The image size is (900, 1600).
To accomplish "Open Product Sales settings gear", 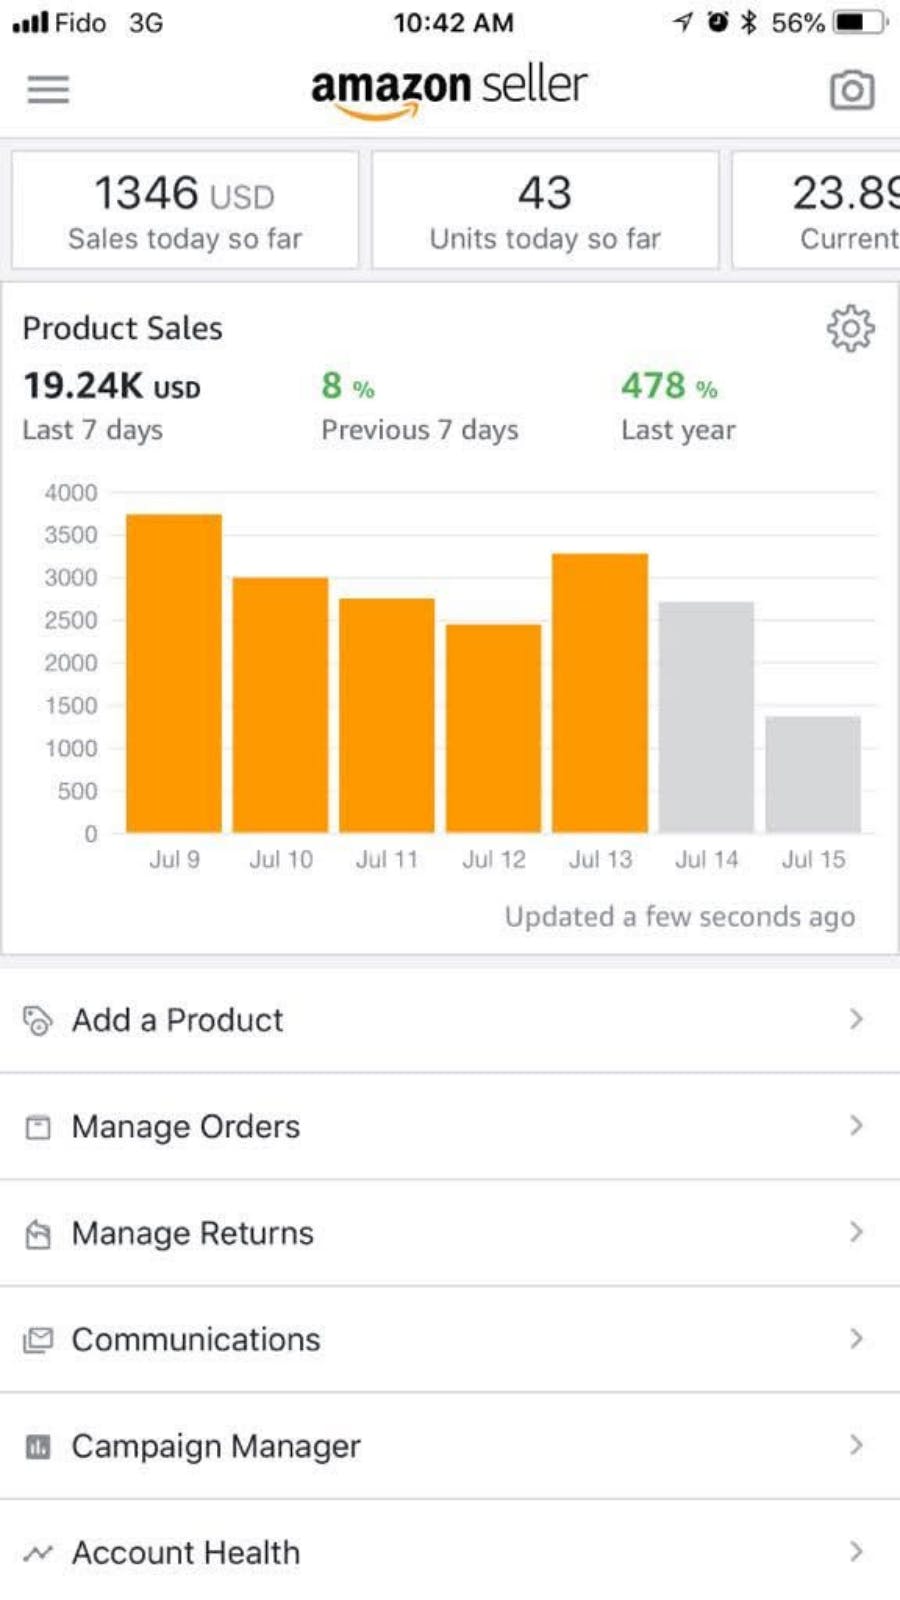I will tap(850, 328).
